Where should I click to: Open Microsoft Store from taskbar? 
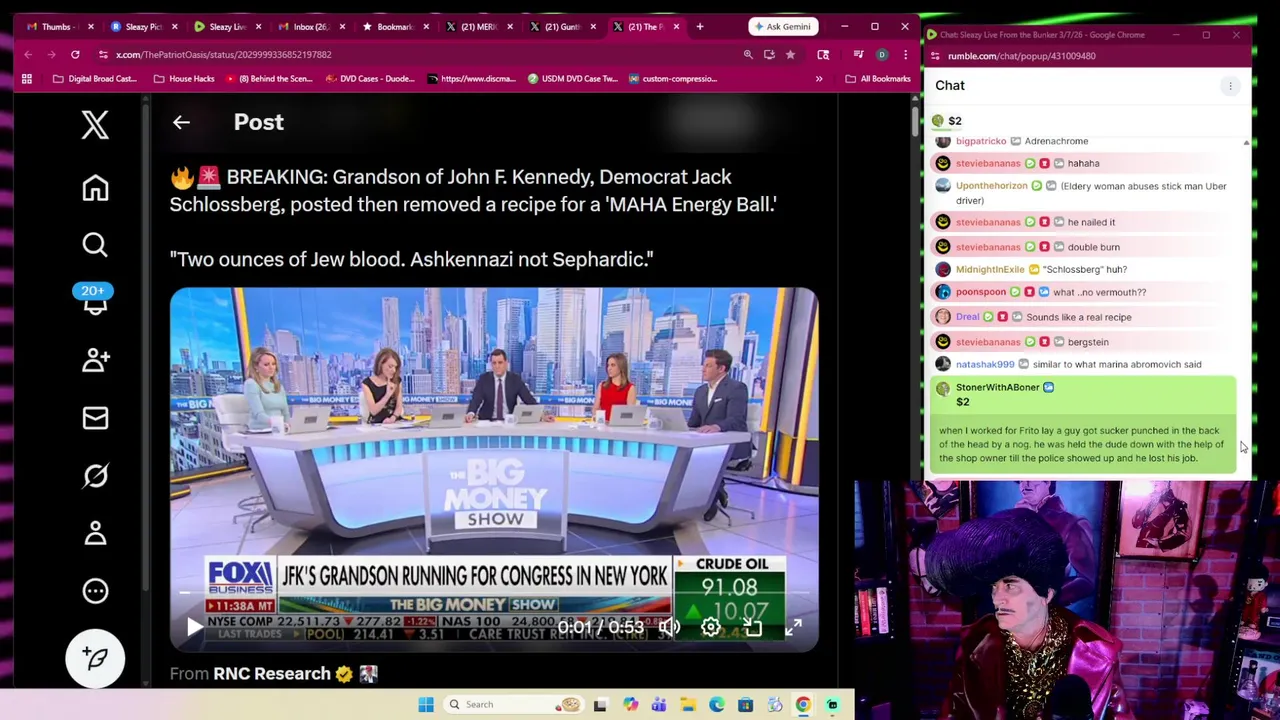click(x=745, y=704)
